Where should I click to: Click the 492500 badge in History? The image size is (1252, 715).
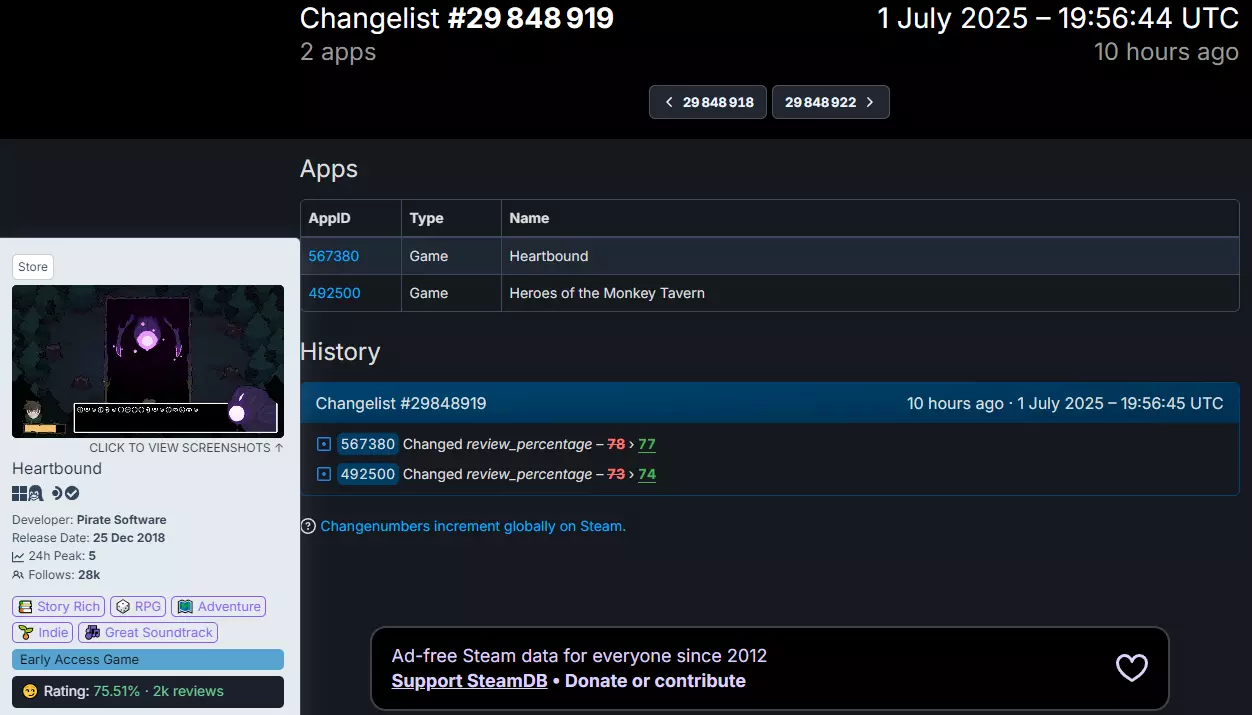tap(368, 474)
